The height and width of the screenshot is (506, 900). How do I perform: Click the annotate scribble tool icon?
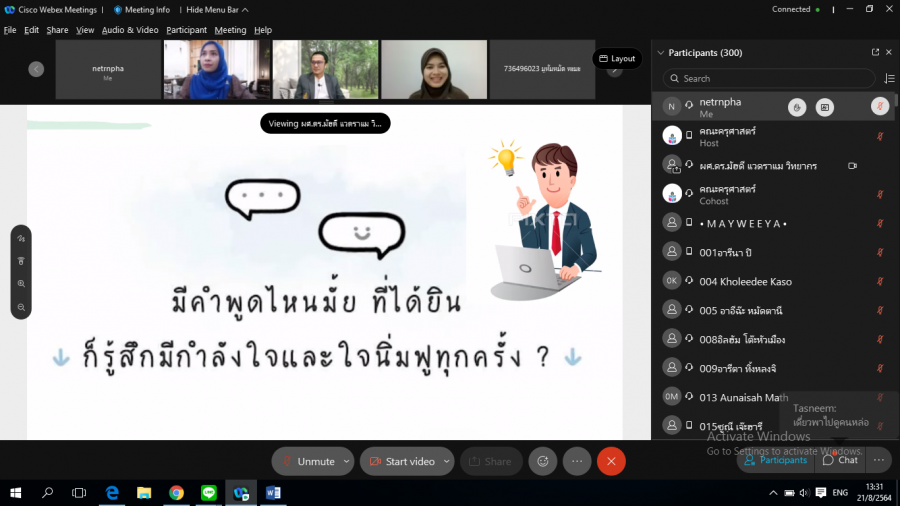21,239
